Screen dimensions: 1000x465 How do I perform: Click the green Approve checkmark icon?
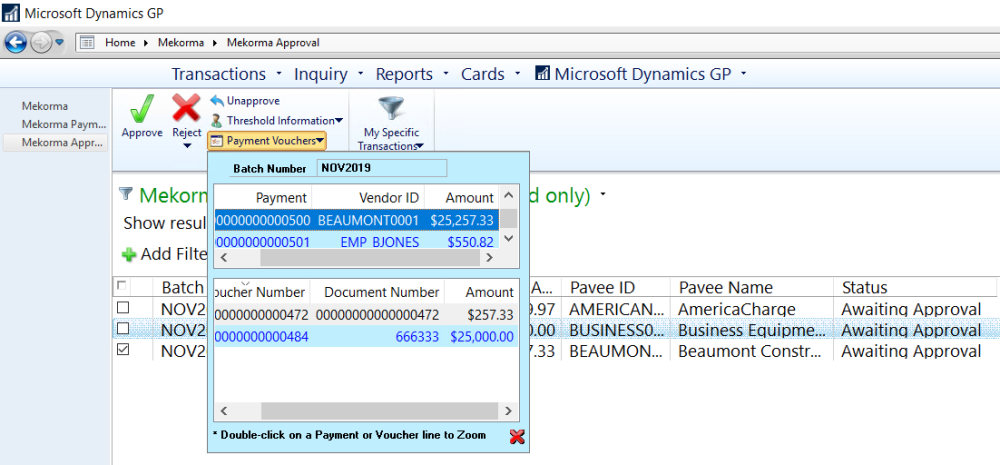[142, 108]
